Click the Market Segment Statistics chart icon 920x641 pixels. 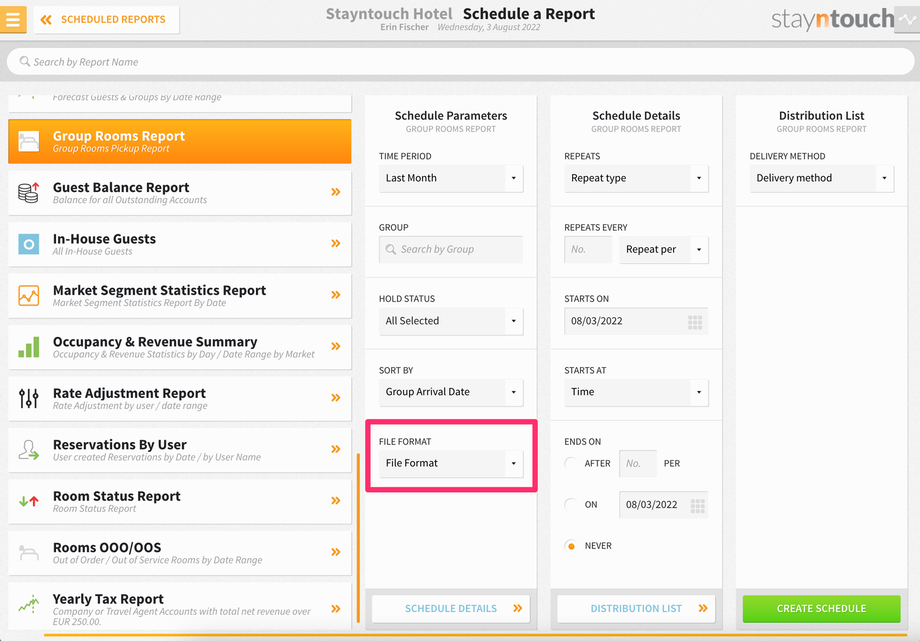(28, 295)
